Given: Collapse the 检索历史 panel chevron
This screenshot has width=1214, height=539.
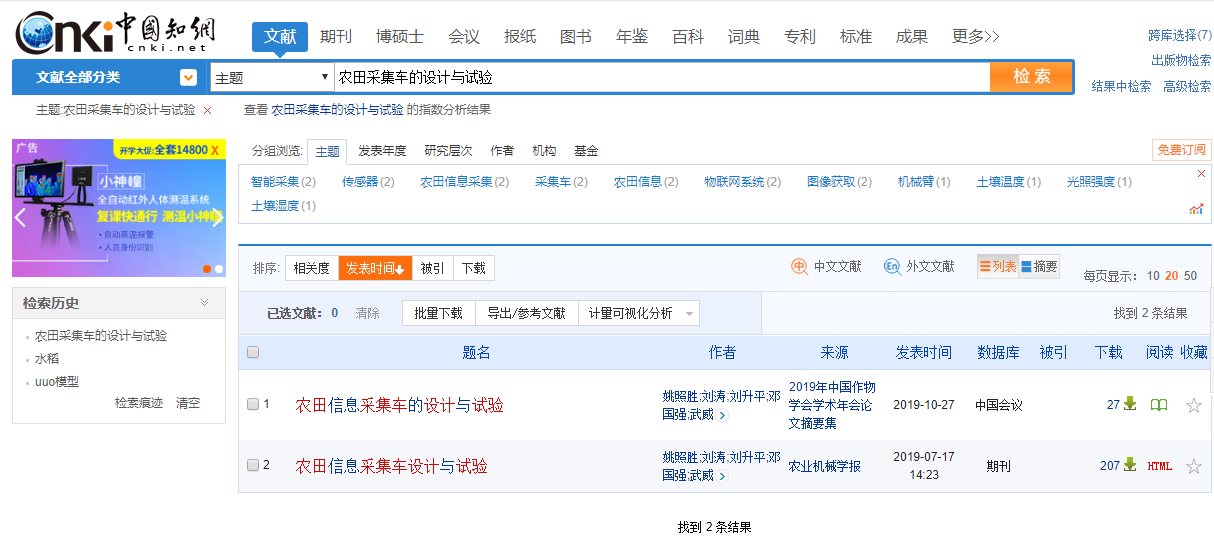Looking at the screenshot, I should [205, 302].
